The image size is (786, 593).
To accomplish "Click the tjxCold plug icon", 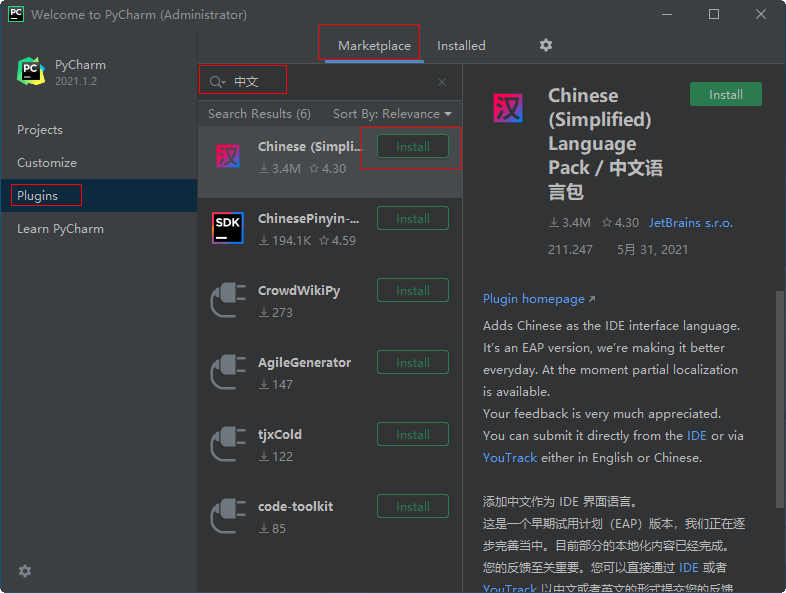I will (x=228, y=444).
